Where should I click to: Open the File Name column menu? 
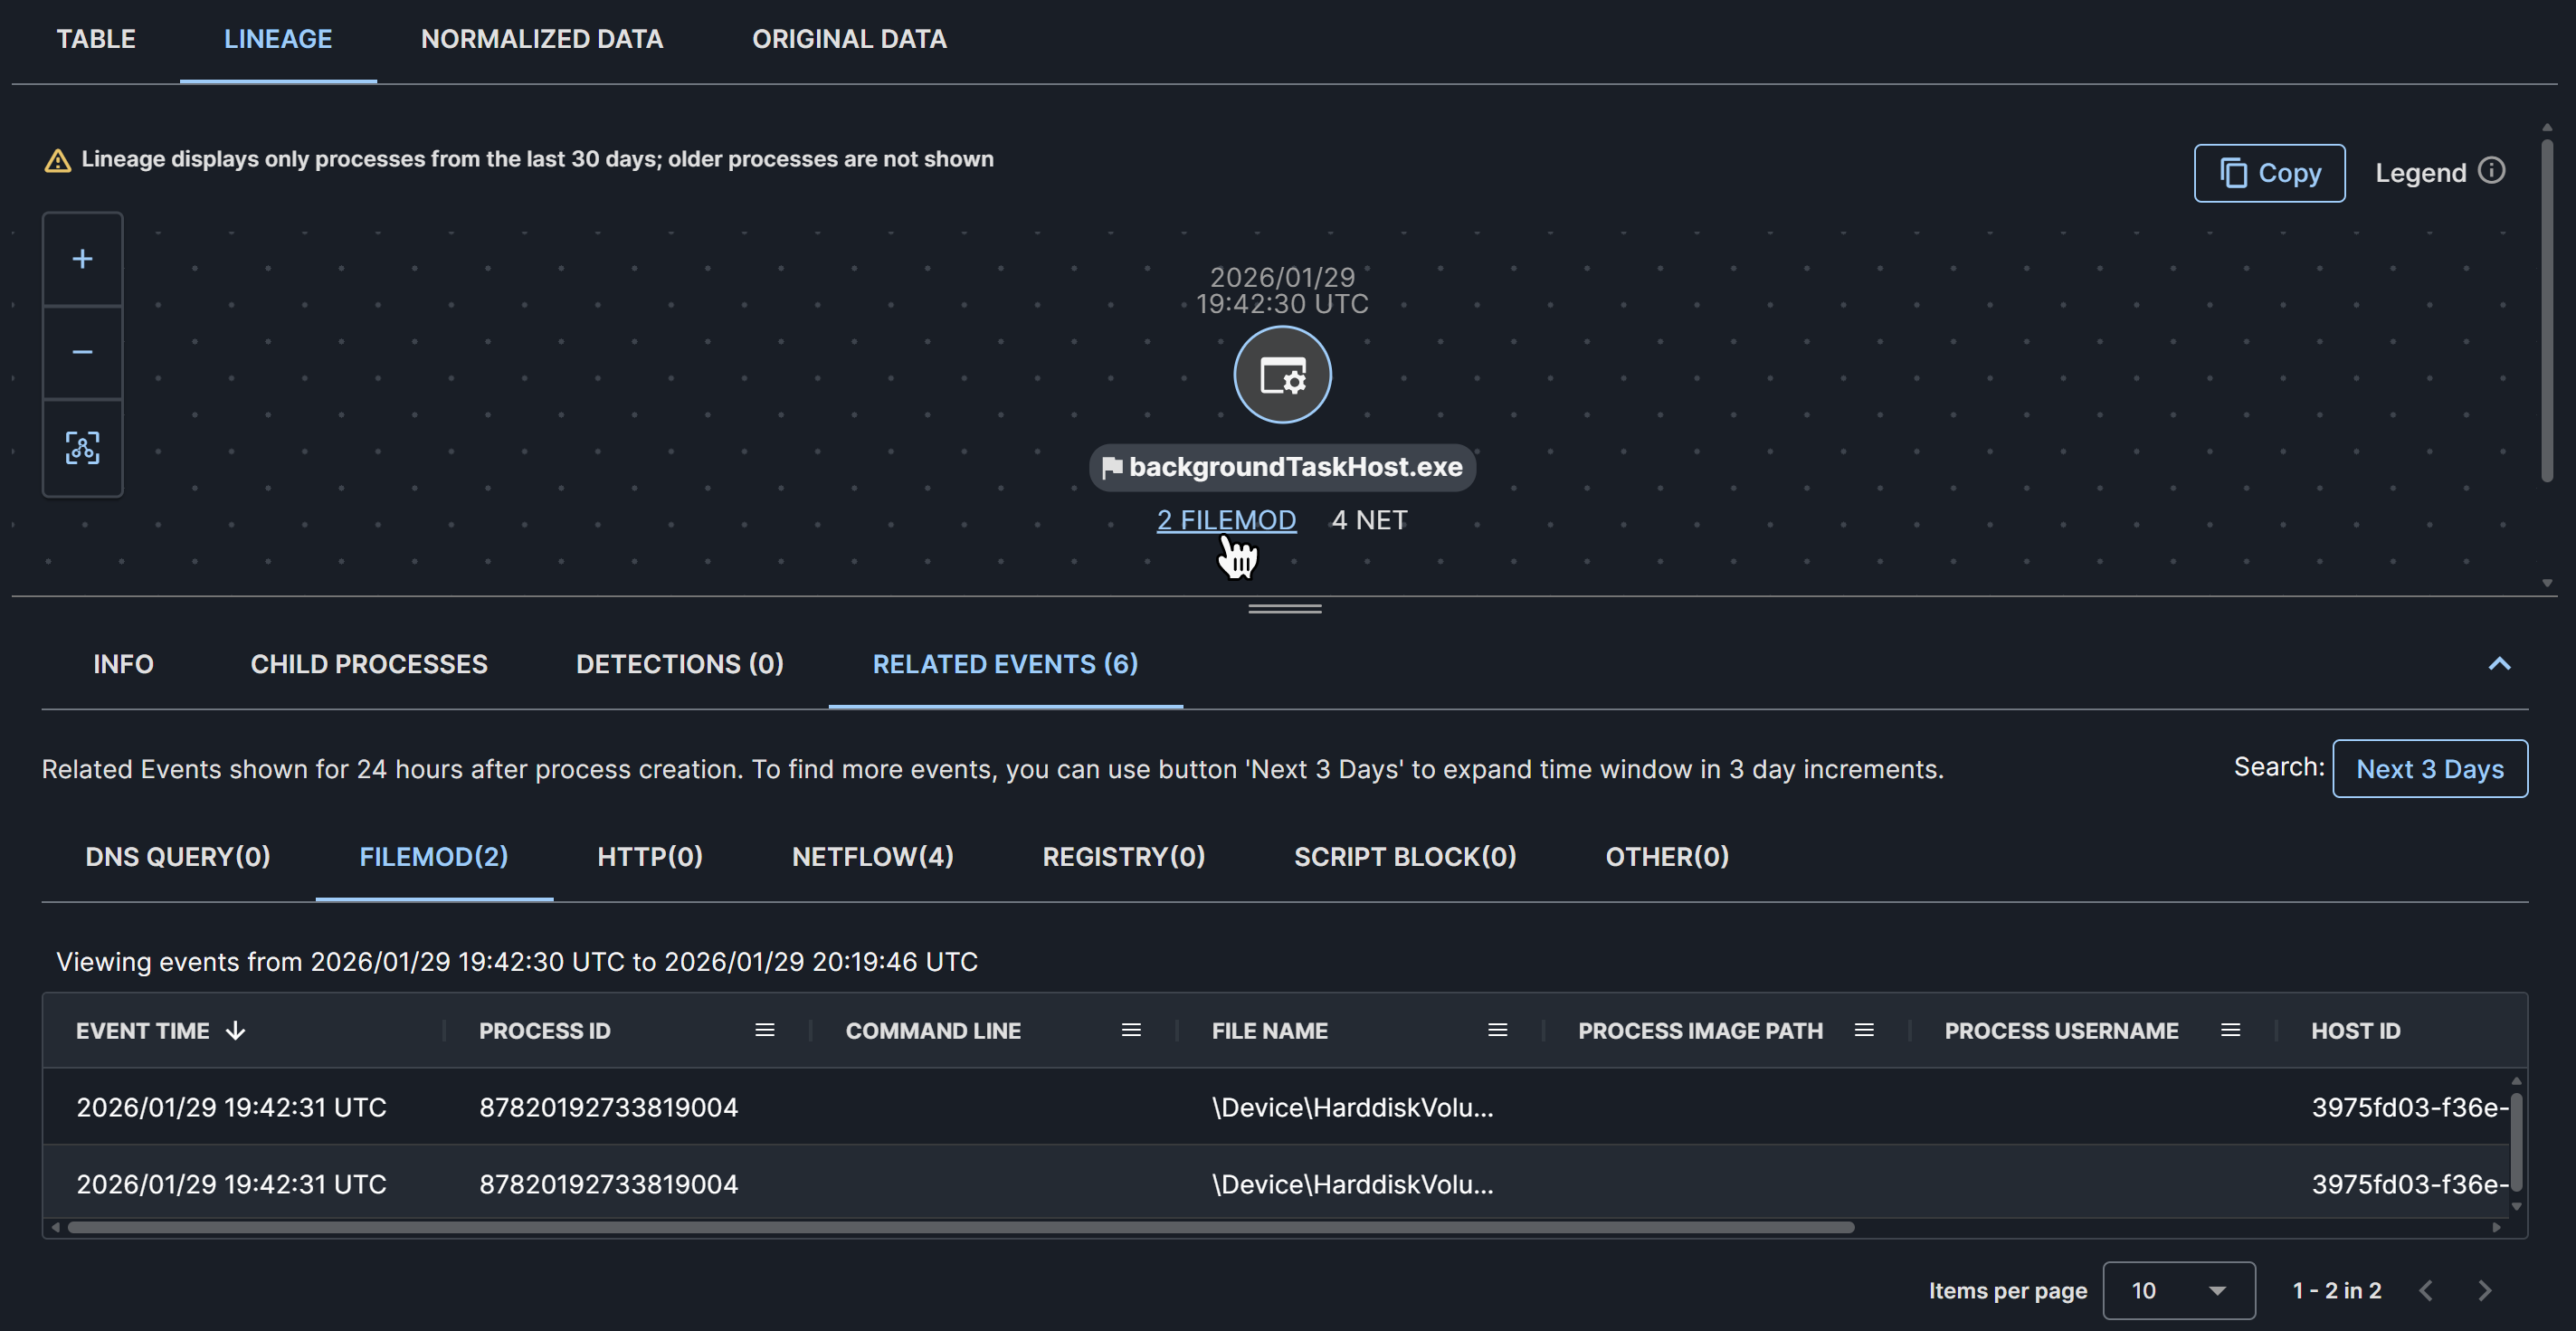[1497, 1030]
